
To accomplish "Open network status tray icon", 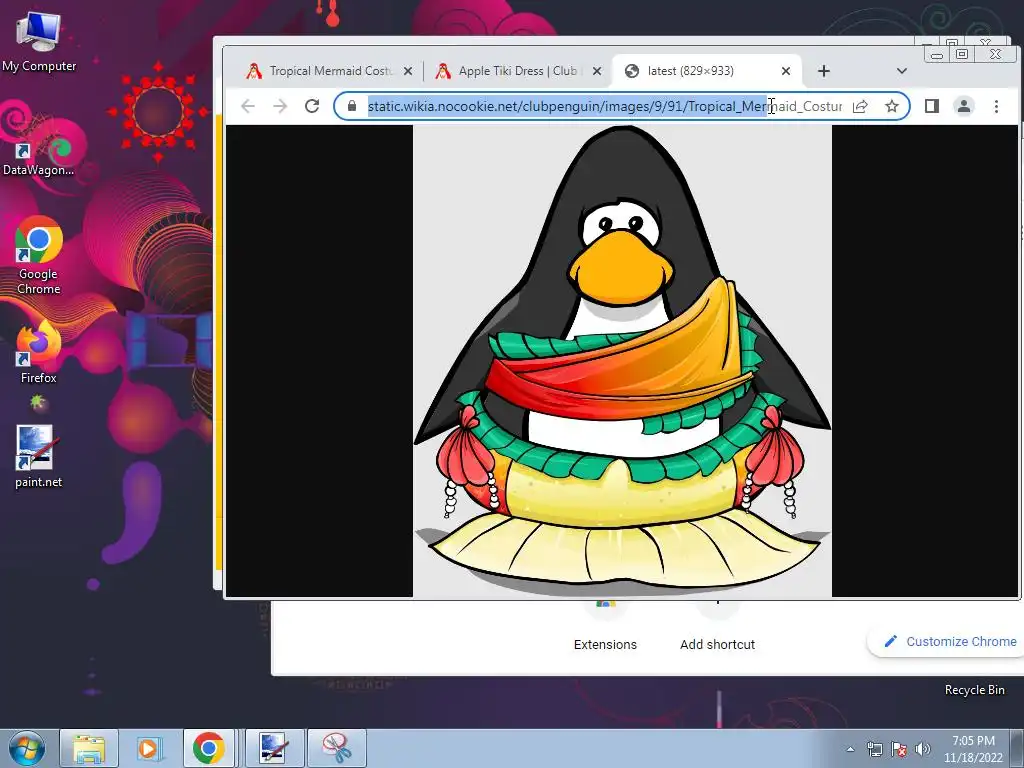I will click(874, 749).
